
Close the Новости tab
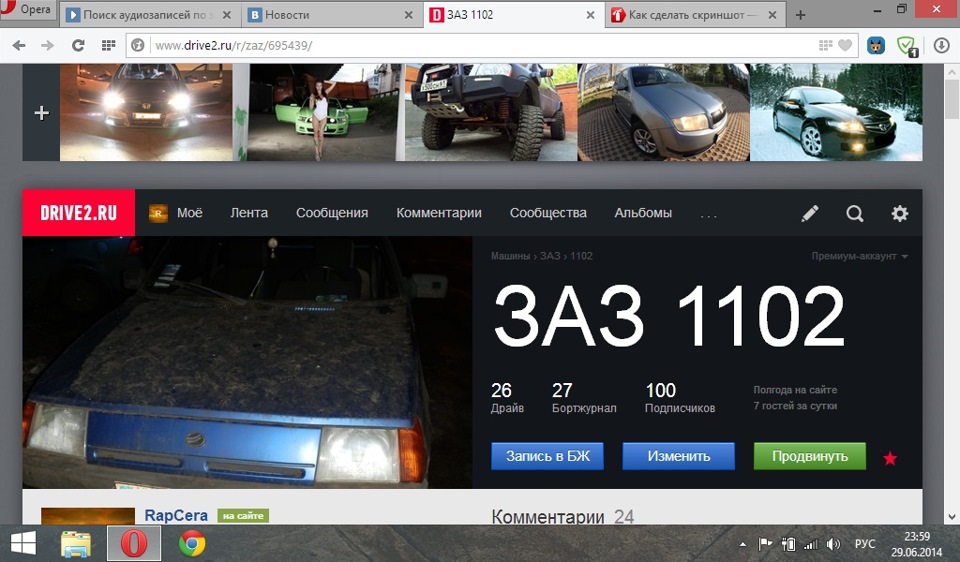coord(408,15)
